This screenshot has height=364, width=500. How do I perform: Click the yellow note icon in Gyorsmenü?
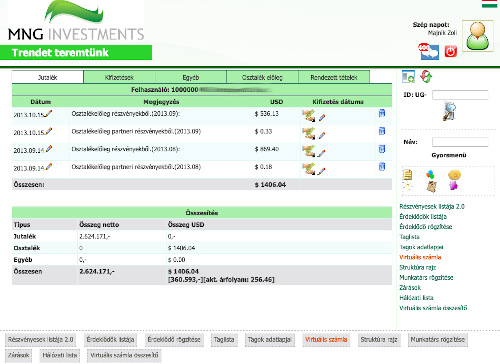point(407,174)
